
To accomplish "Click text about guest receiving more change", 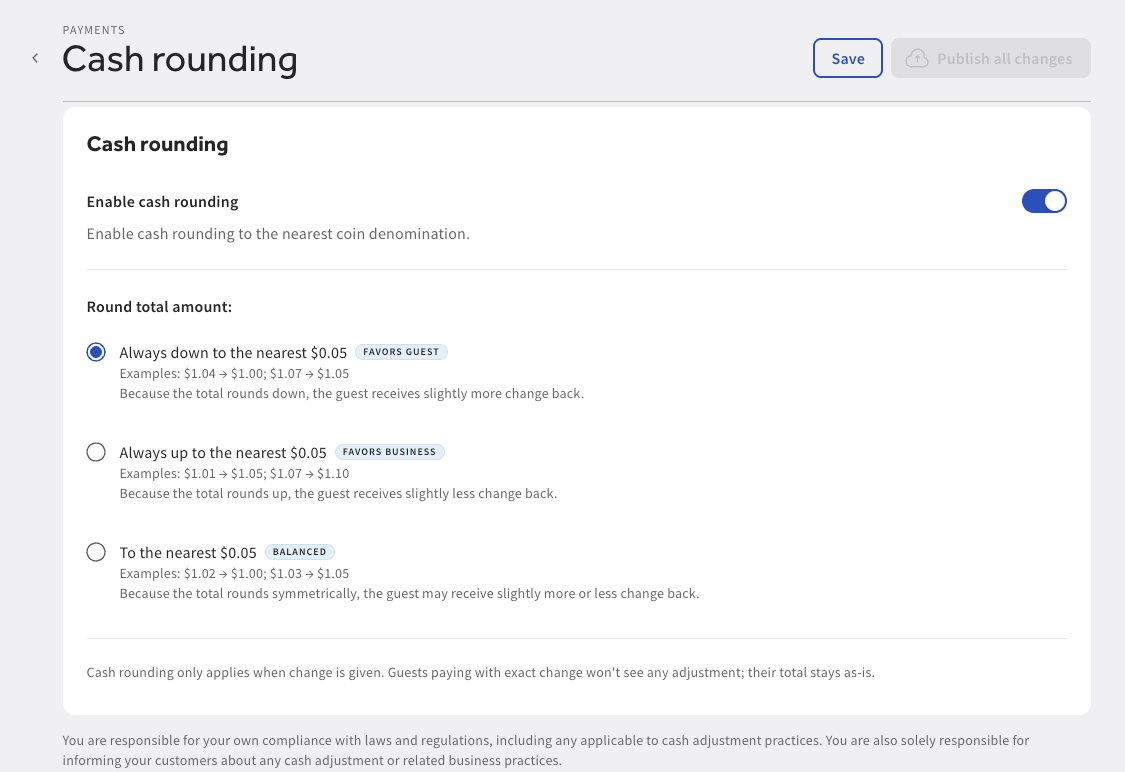I will [x=352, y=394].
